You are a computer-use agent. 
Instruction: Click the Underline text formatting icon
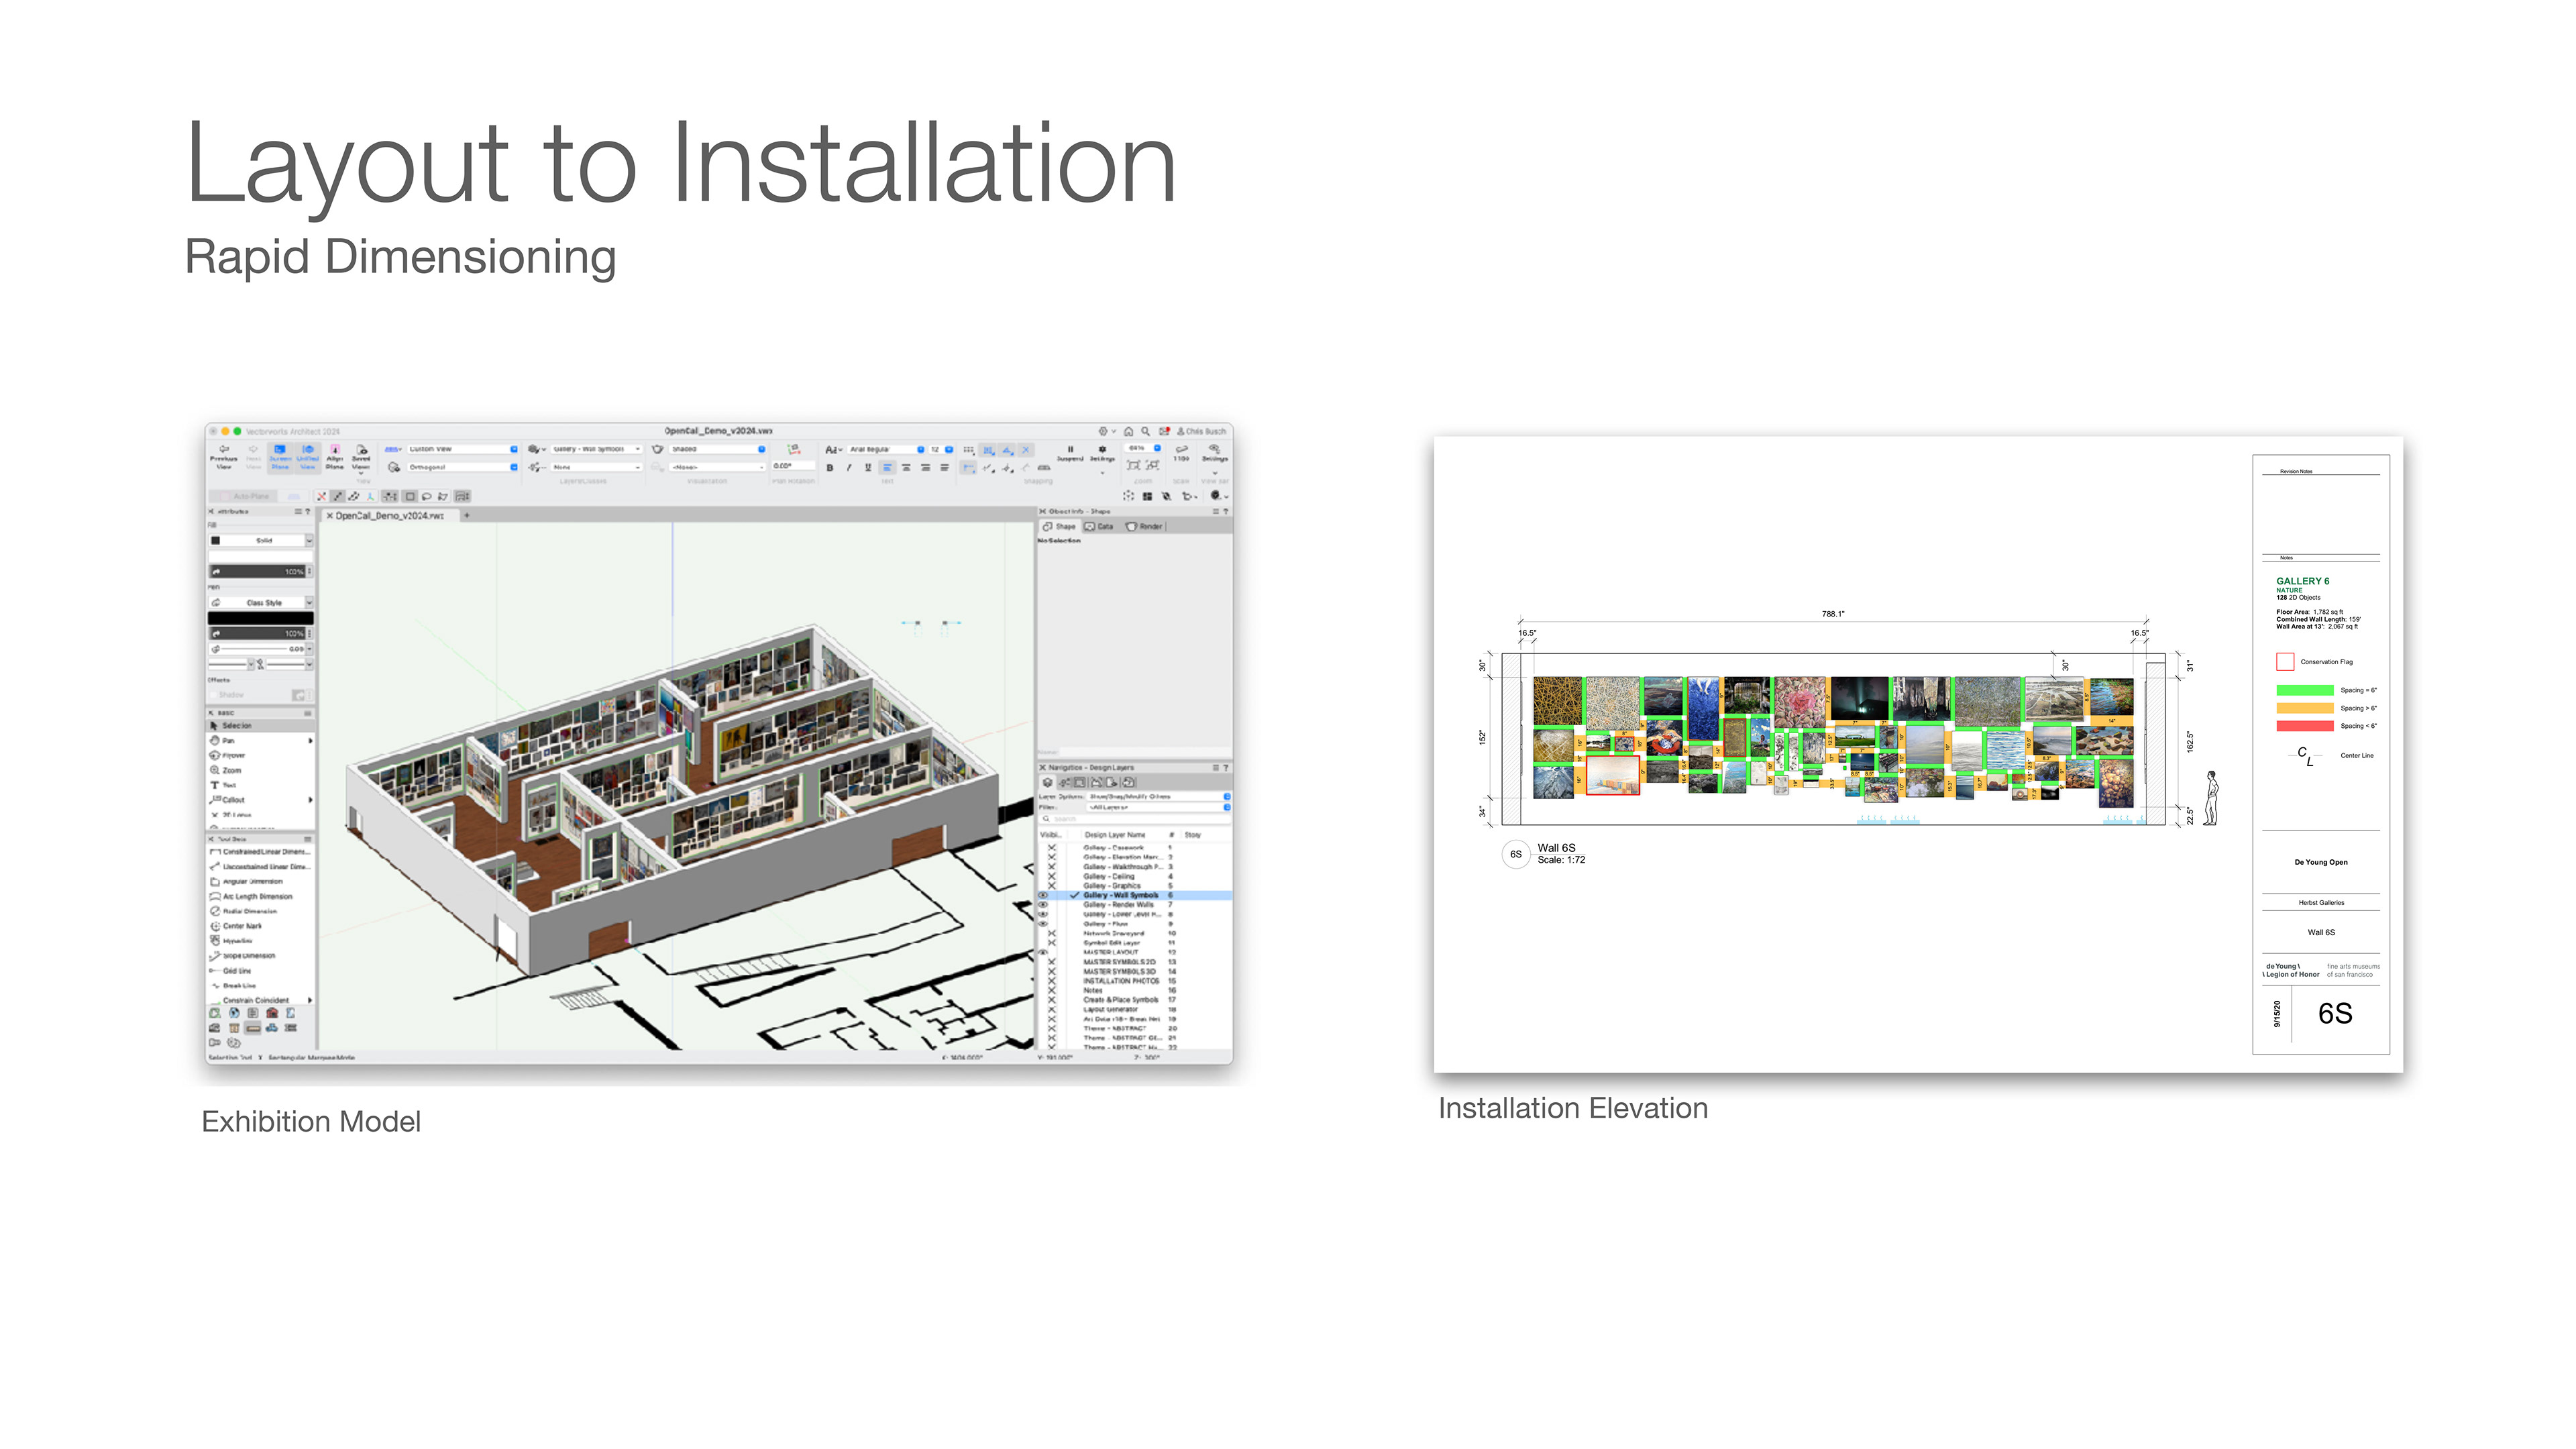pyautogui.click(x=868, y=468)
